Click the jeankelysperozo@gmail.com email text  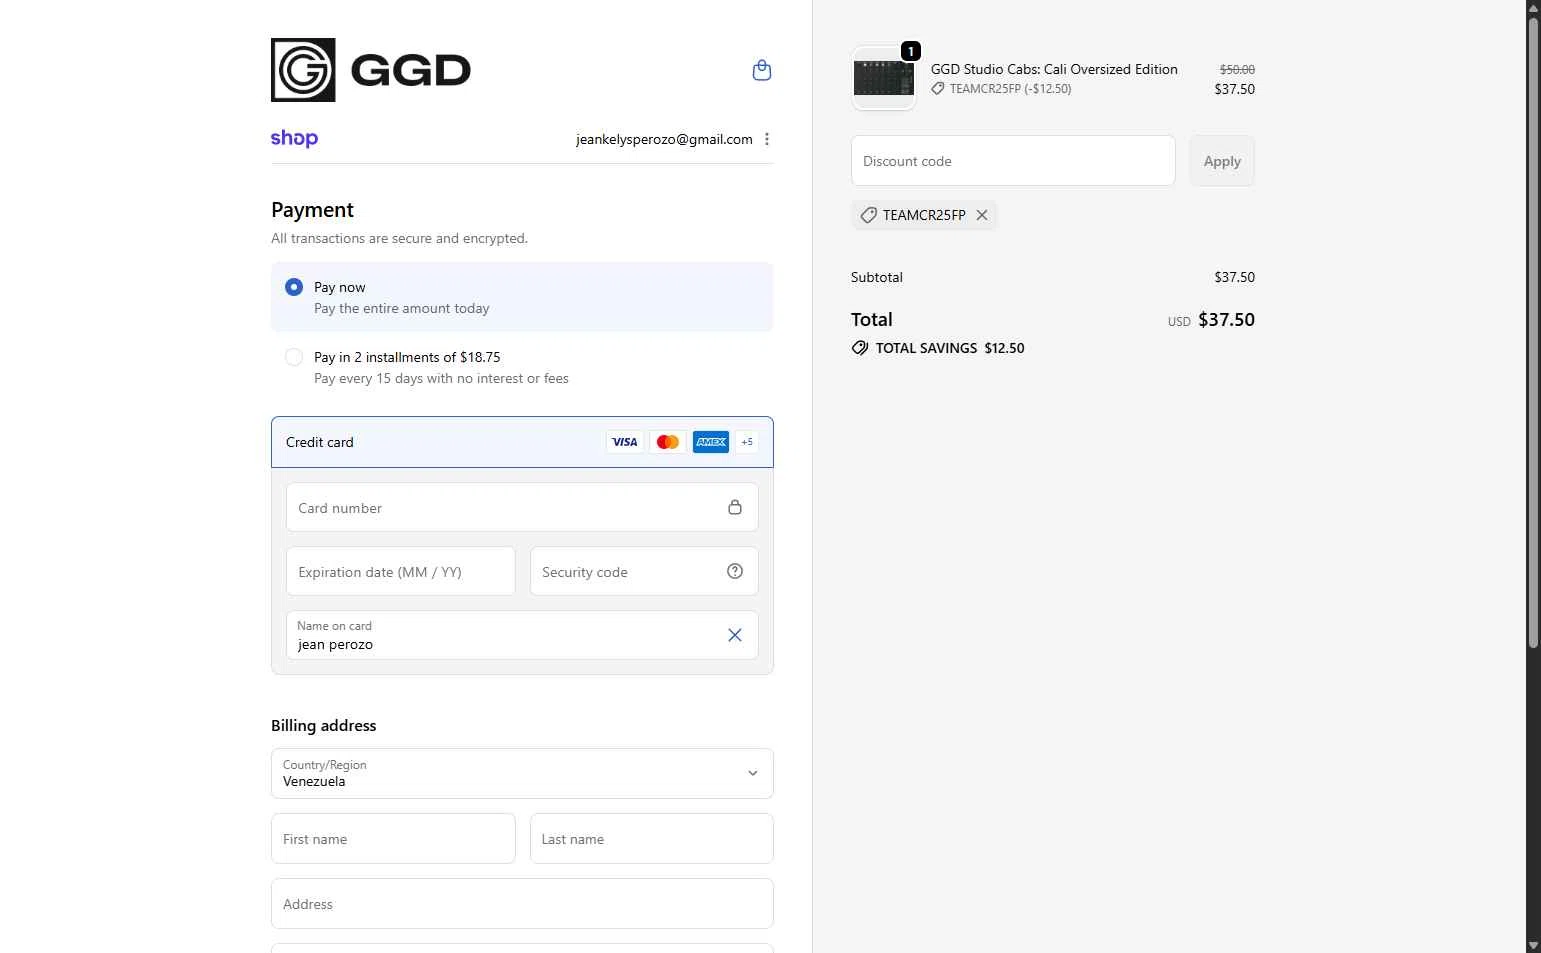click(664, 140)
